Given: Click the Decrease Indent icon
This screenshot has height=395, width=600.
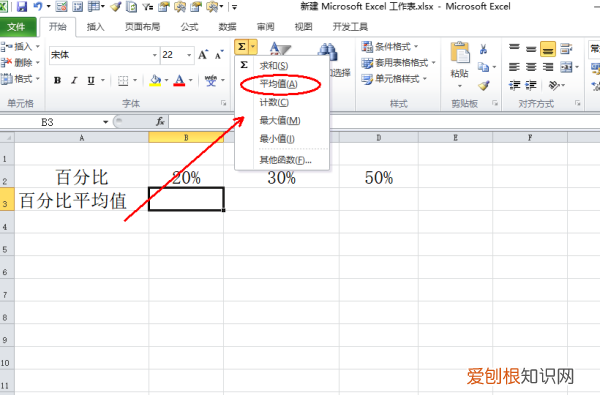Looking at the screenshot, I should pos(514,85).
